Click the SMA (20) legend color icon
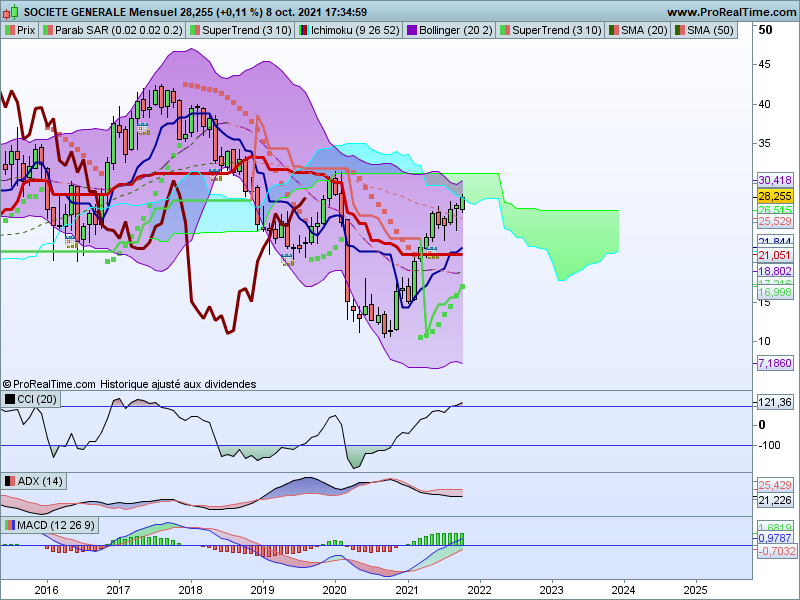 [614, 30]
